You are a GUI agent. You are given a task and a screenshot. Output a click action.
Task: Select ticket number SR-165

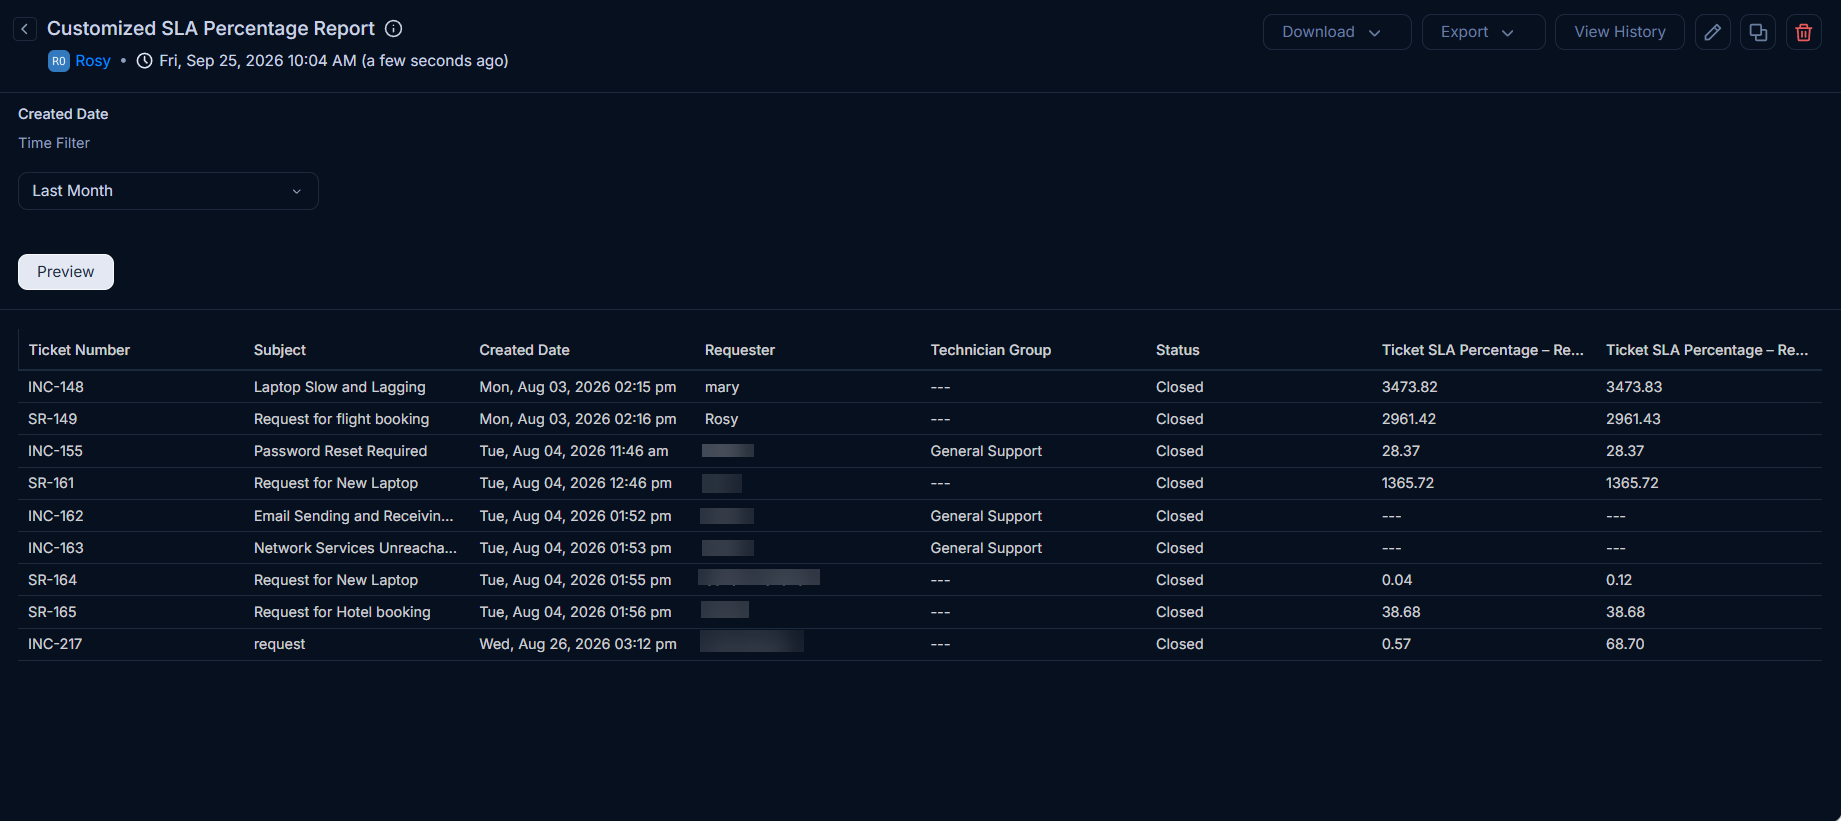pyautogui.click(x=53, y=612)
